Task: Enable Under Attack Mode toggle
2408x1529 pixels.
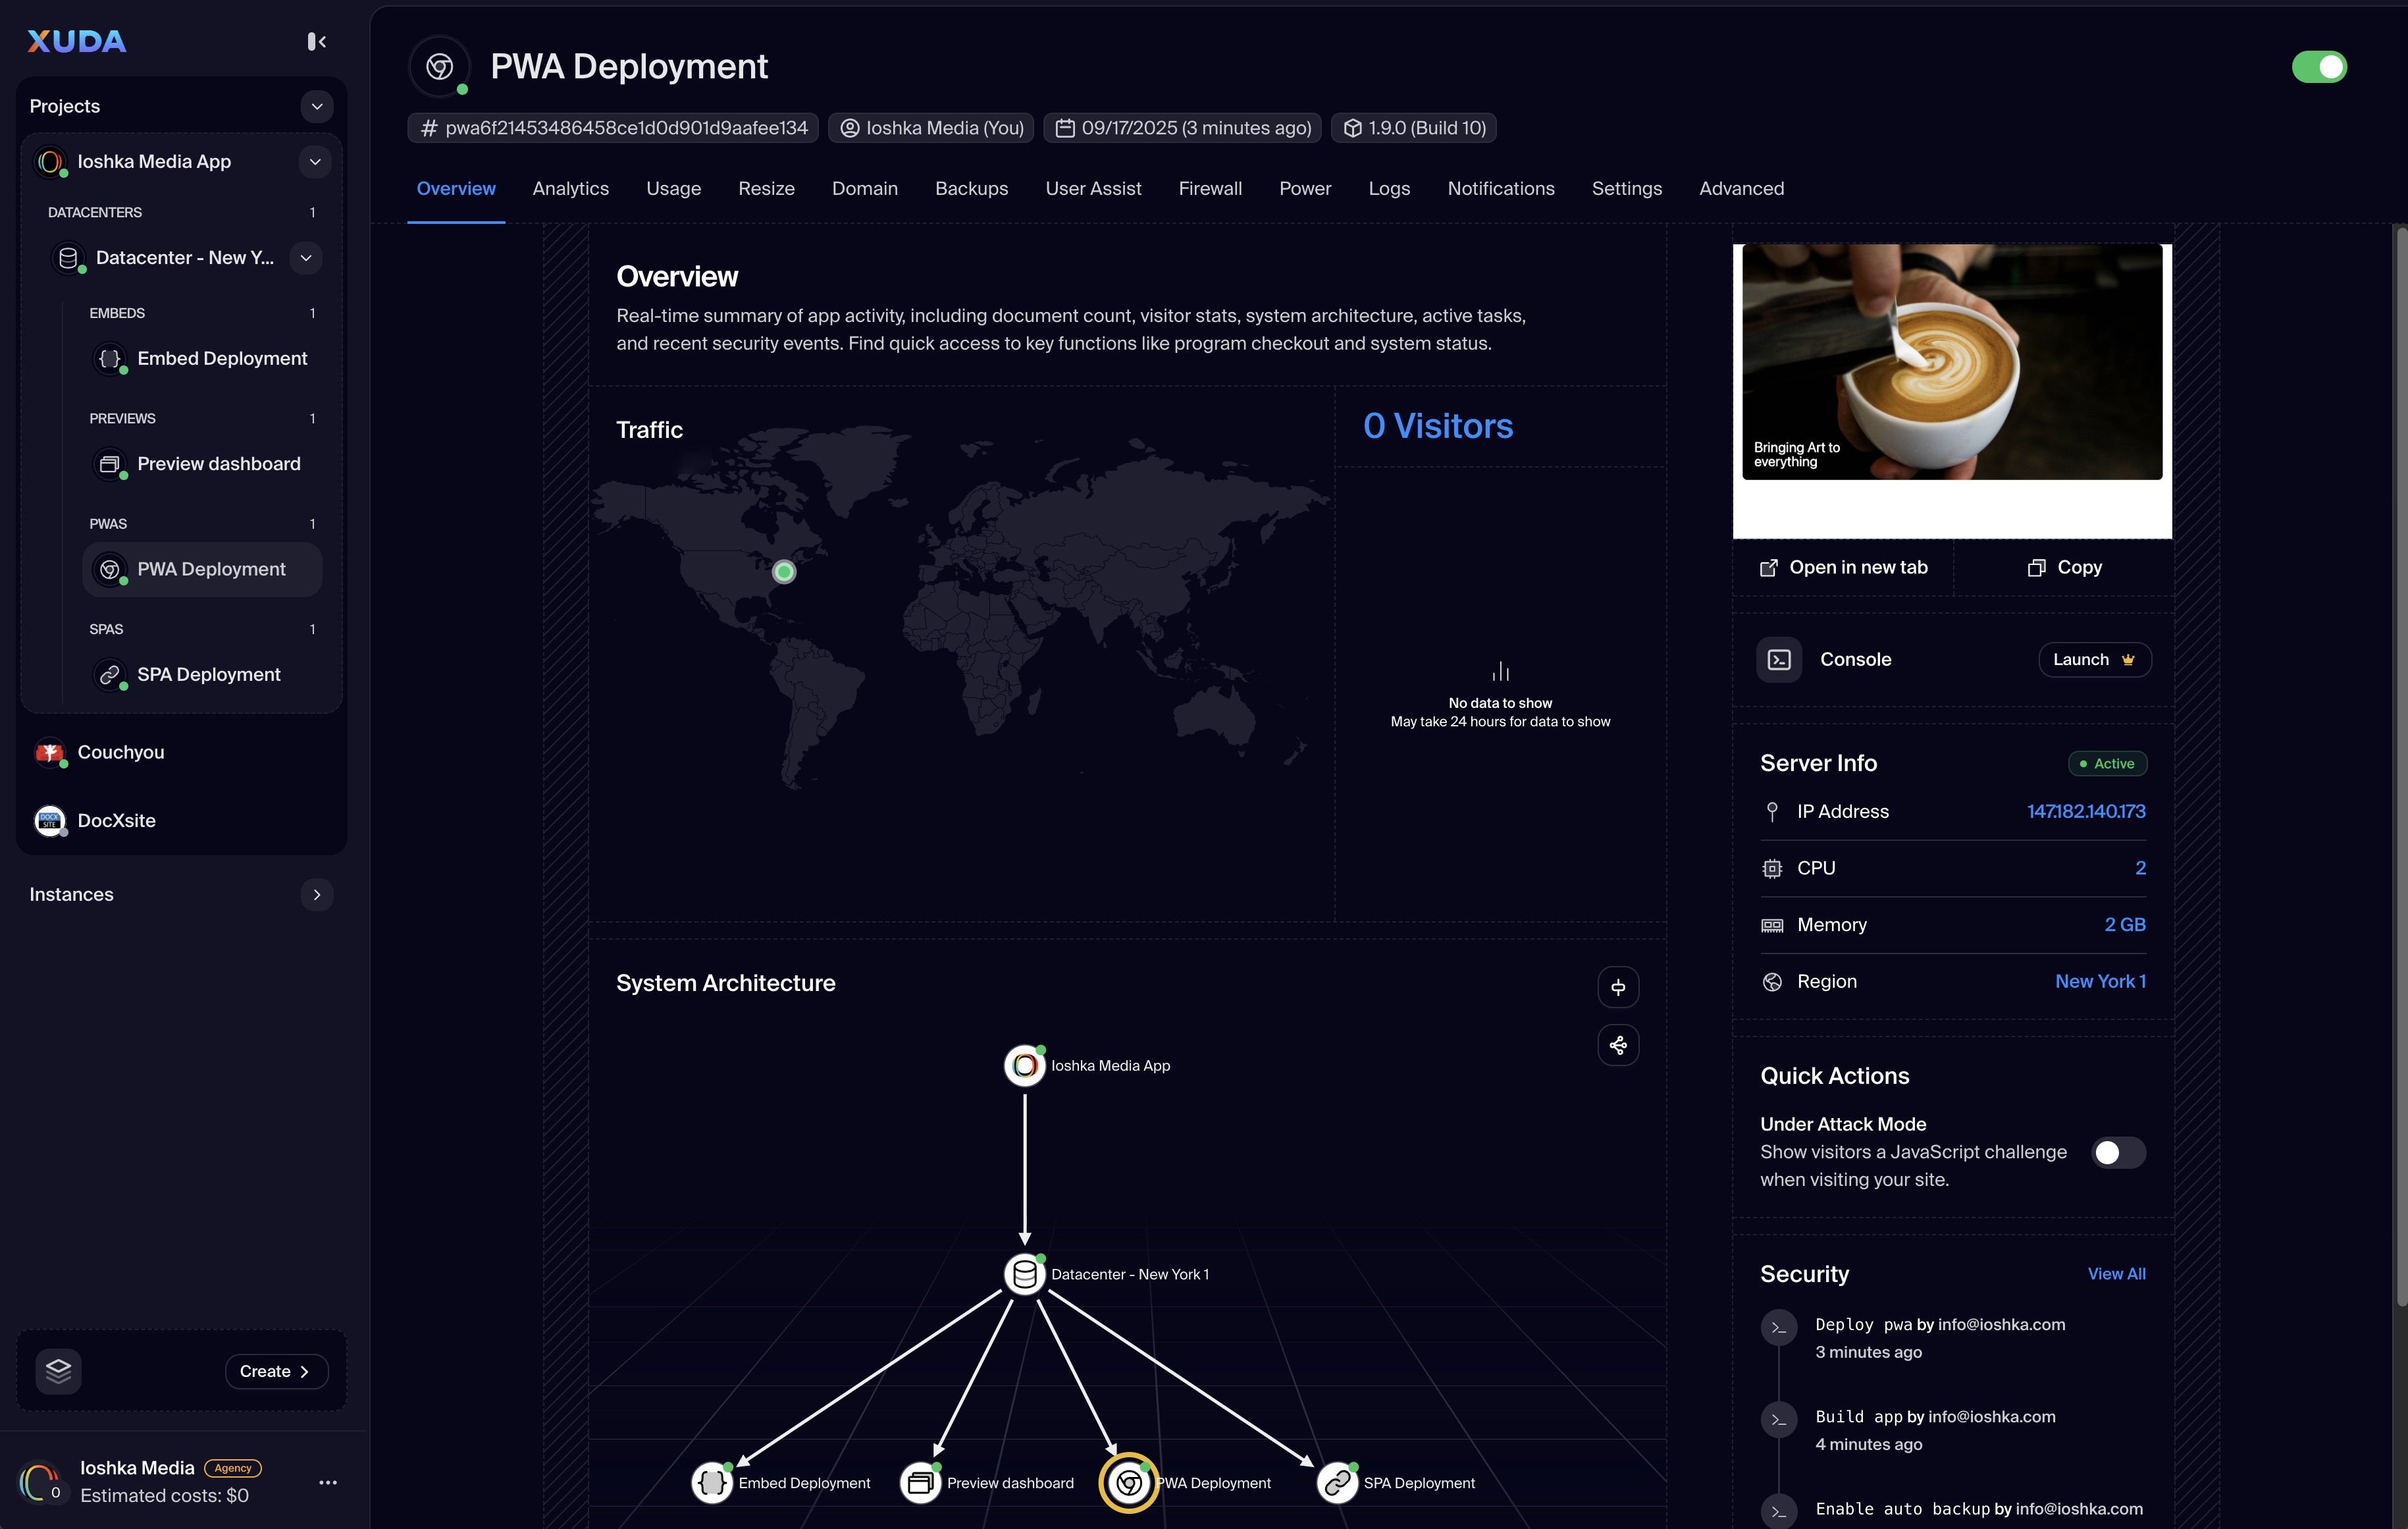Action: [2118, 1153]
